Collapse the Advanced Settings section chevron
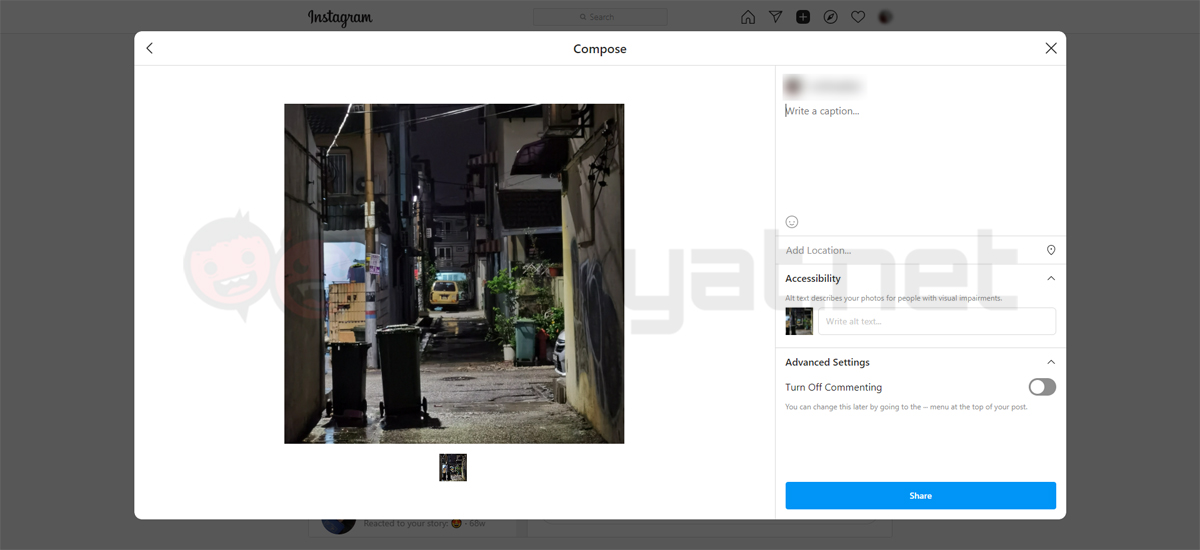This screenshot has height=550, width=1200. (x=1051, y=362)
